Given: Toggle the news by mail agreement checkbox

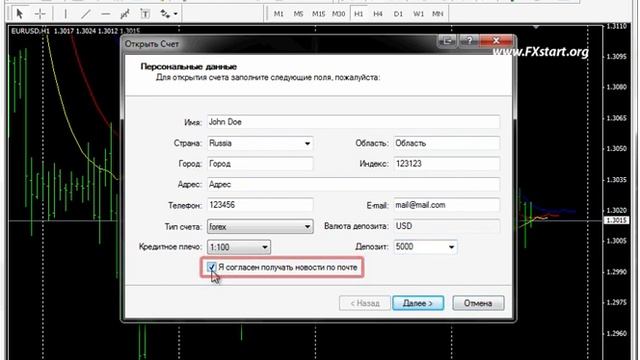Looking at the screenshot, I should coord(211,267).
